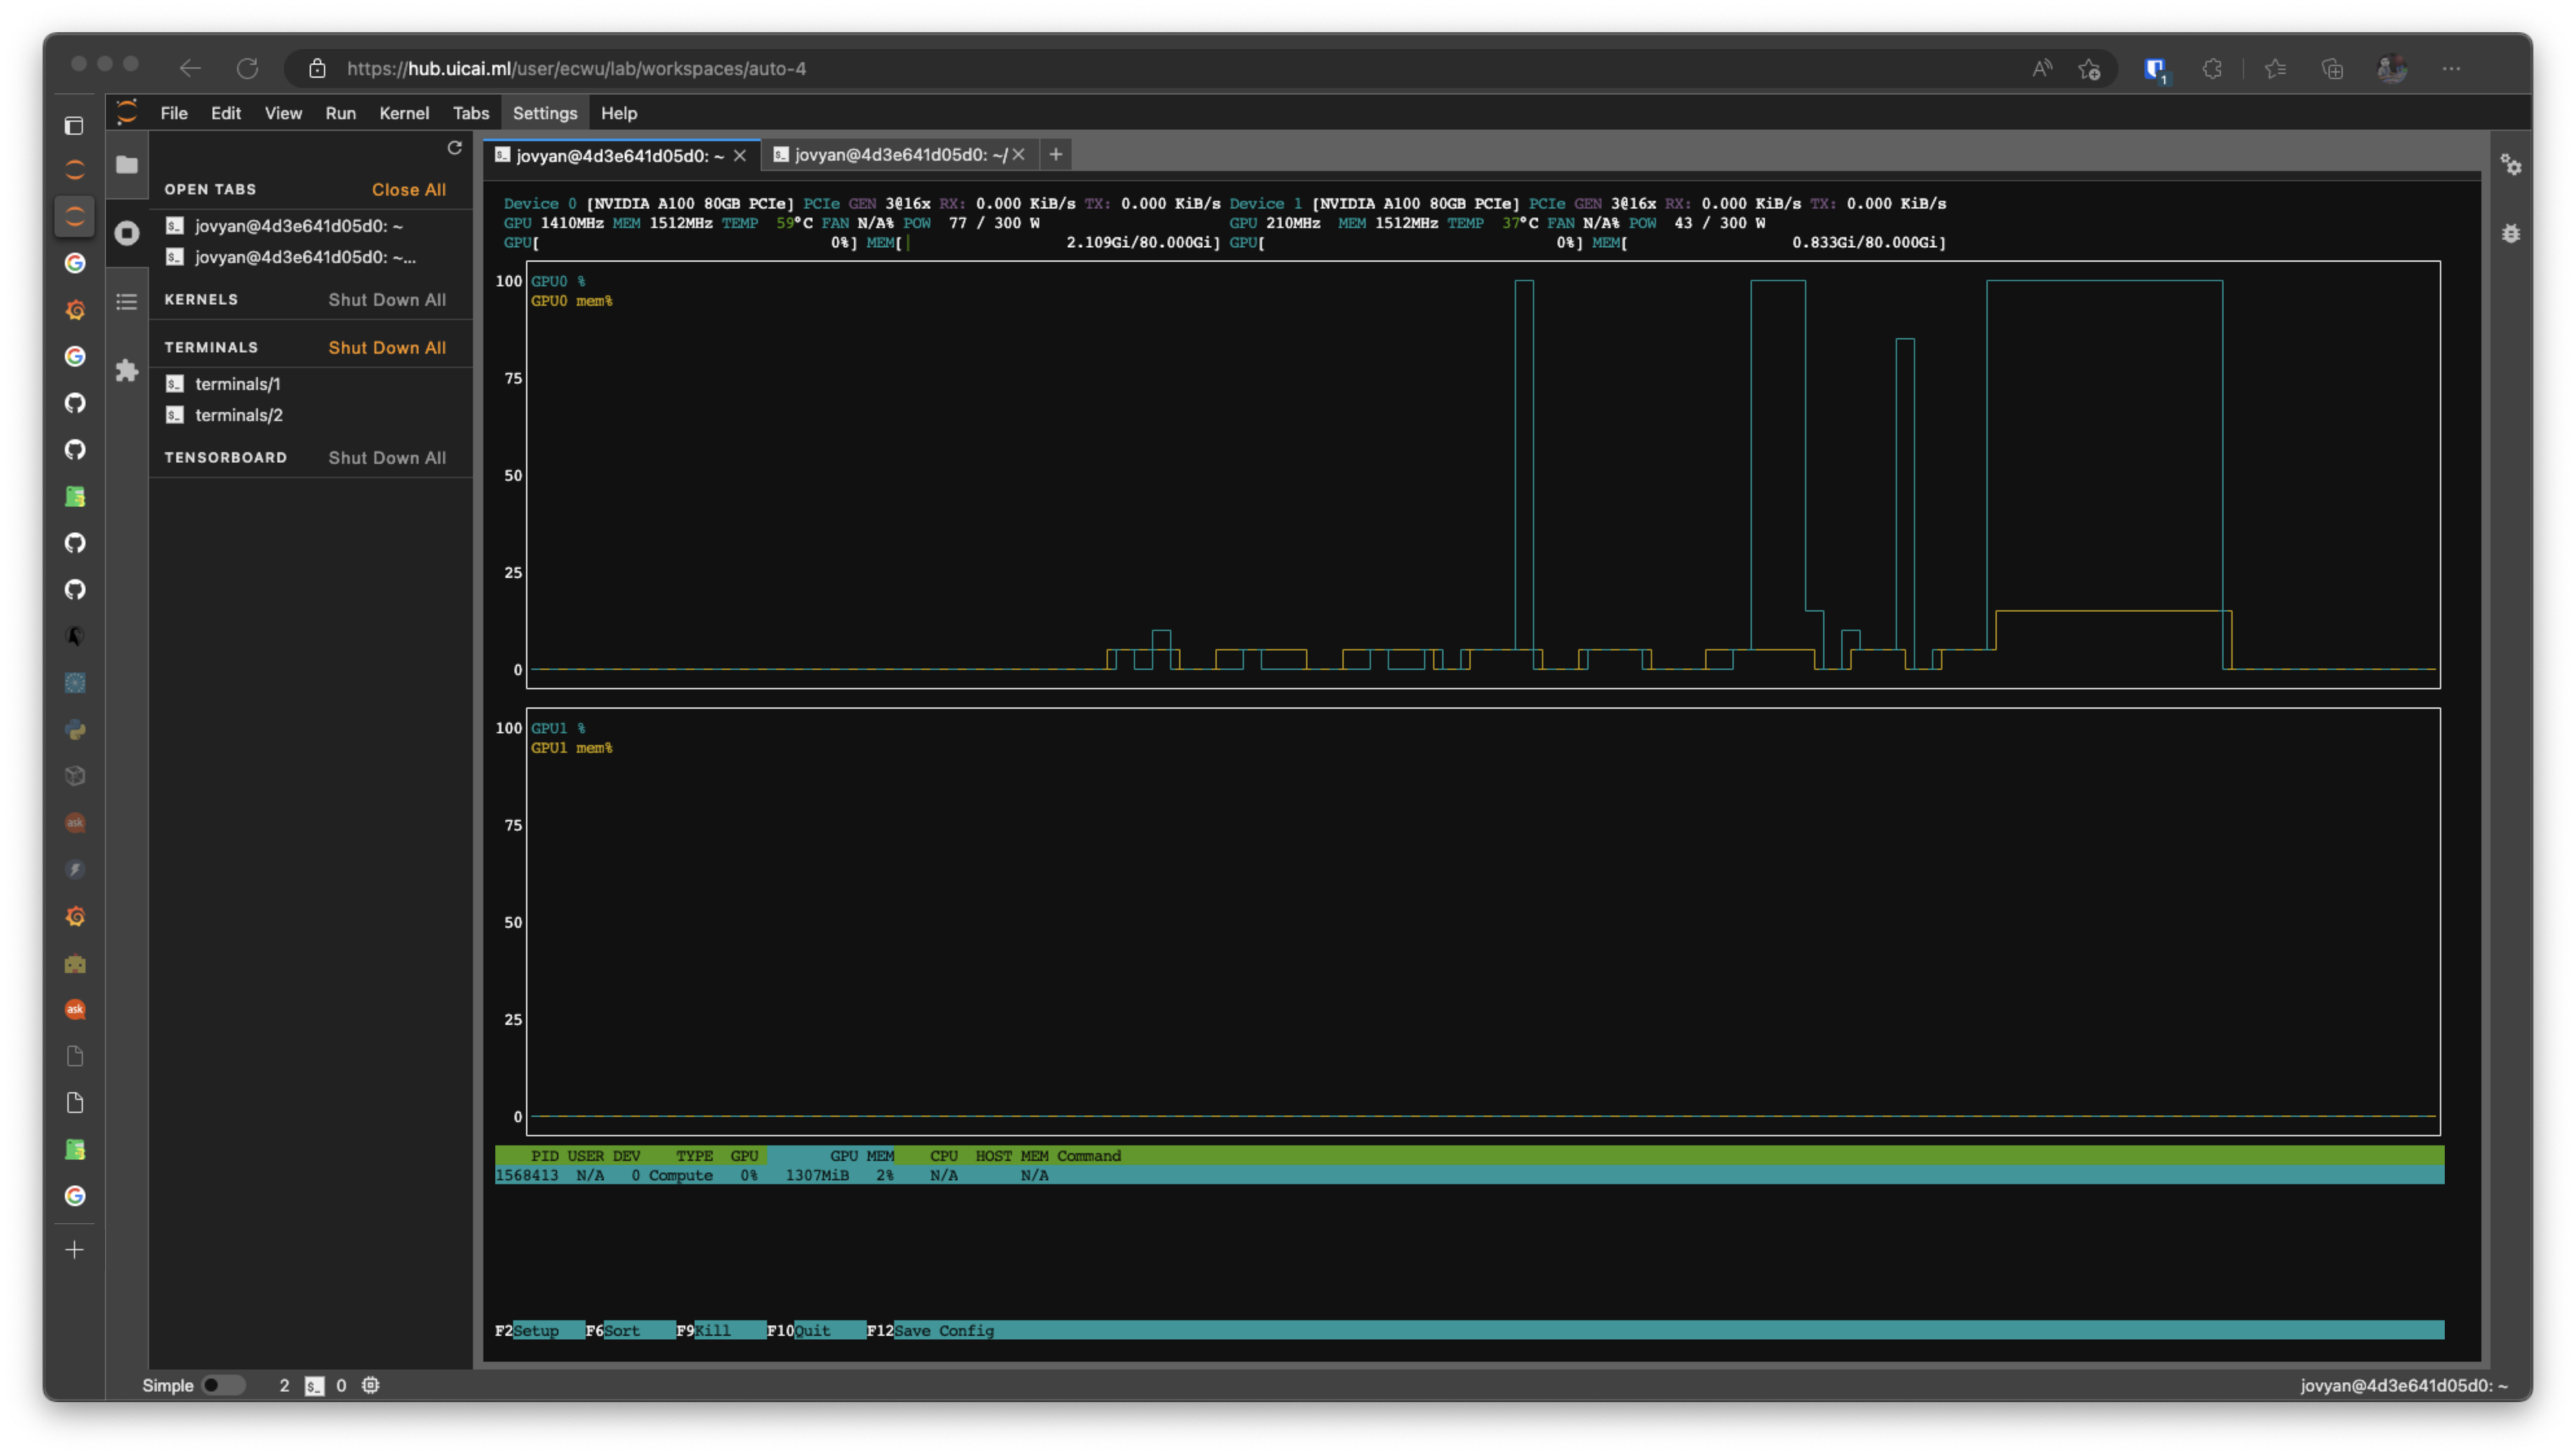Switch to the pixel robot face browser tab
2576x1455 pixels.
[x=75, y=963]
